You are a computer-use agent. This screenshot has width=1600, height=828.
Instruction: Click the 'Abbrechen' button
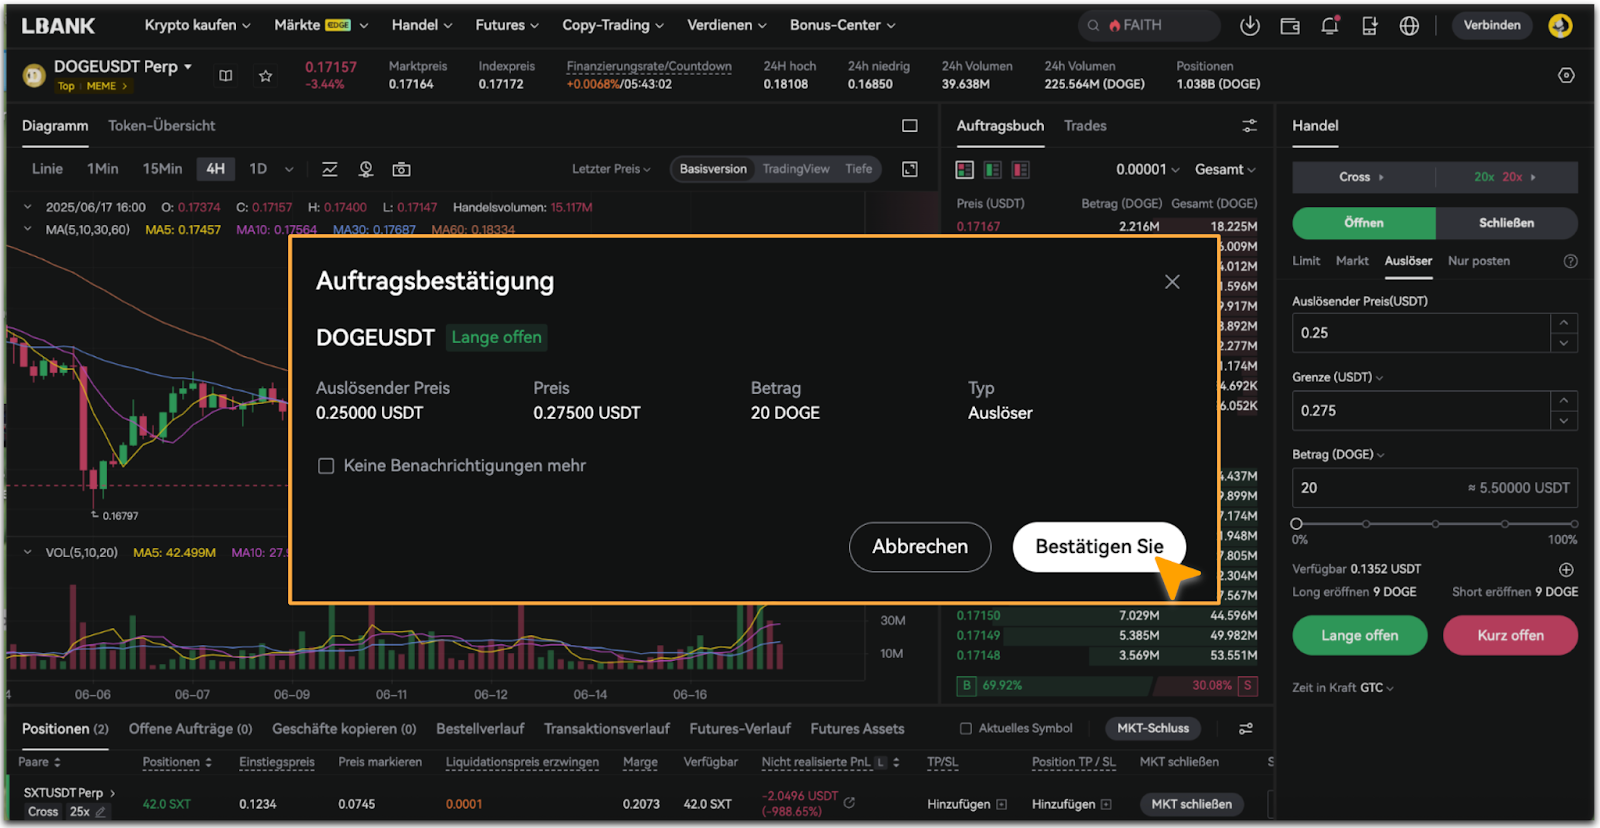point(919,547)
